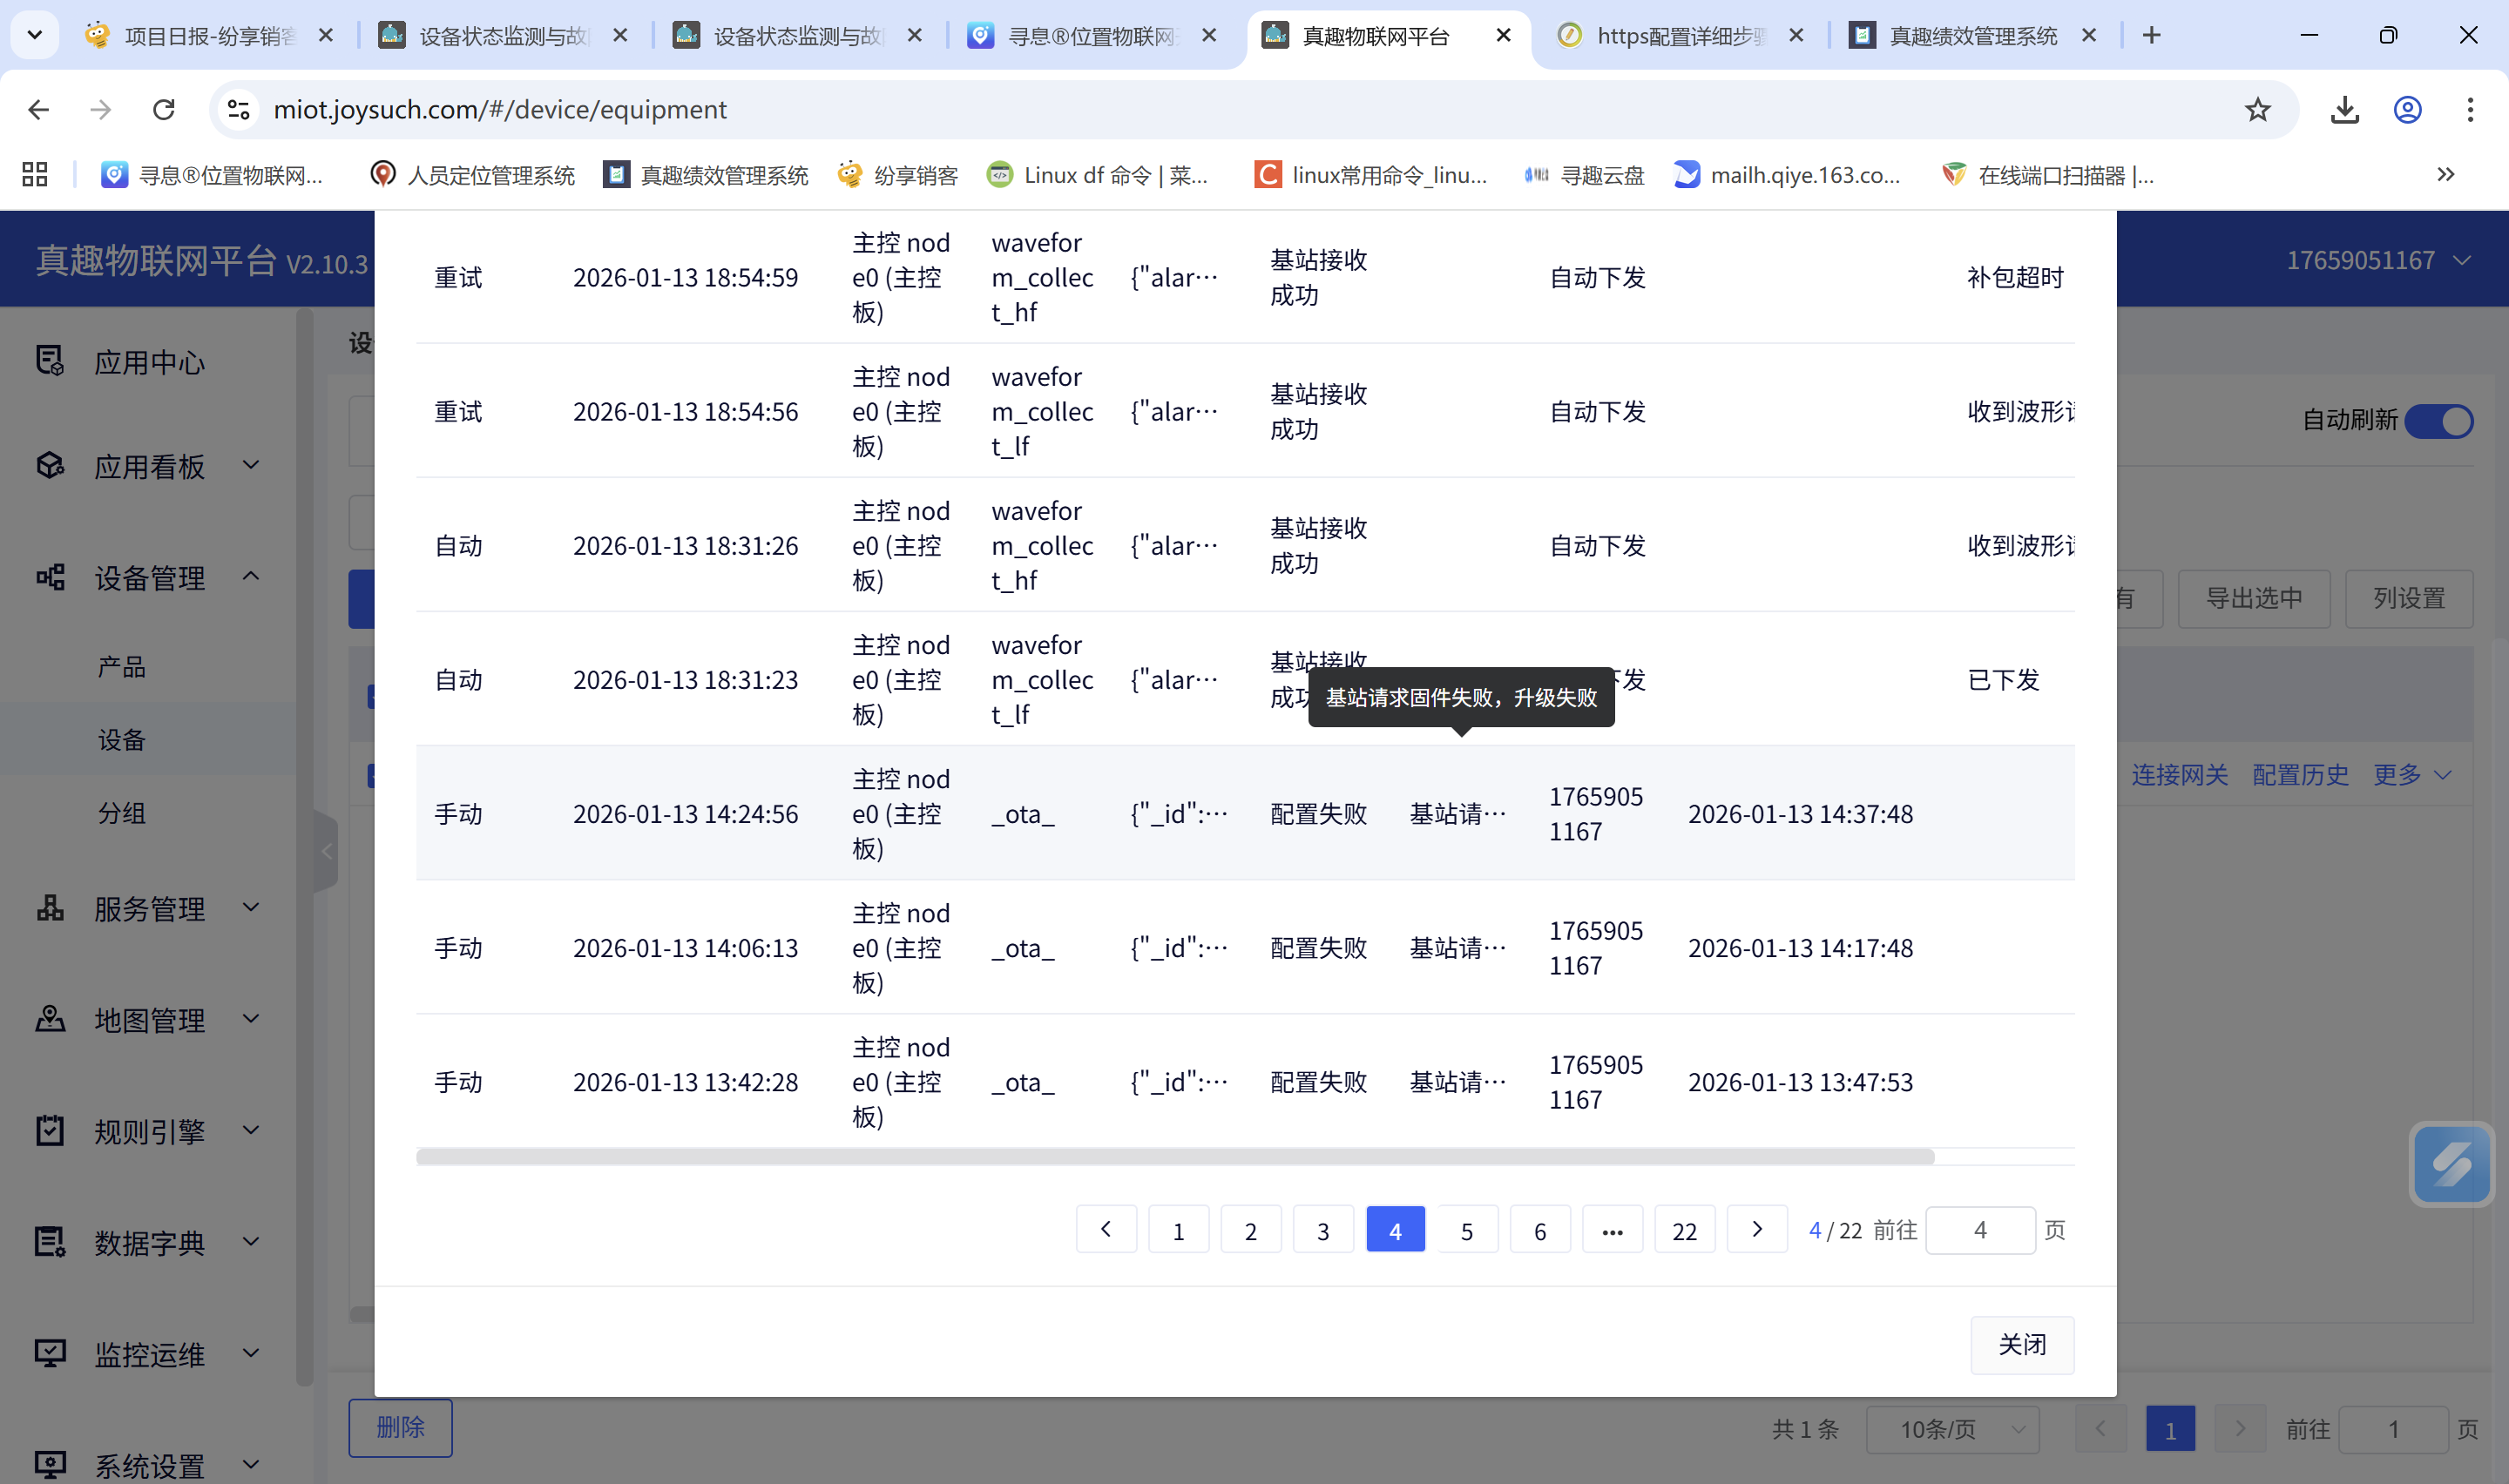Image resolution: width=2509 pixels, height=1484 pixels.
Task: Go to page 22 in dialog pagination
Action: (1684, 1230)
